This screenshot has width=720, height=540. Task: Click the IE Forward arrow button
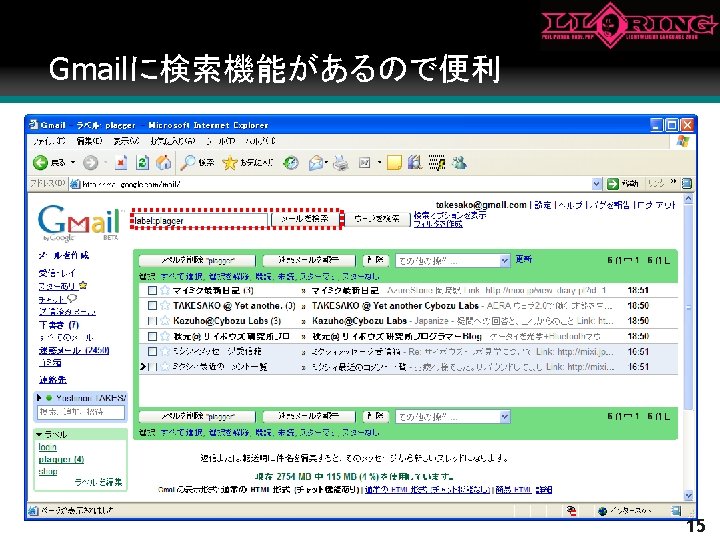pos(90,163)
